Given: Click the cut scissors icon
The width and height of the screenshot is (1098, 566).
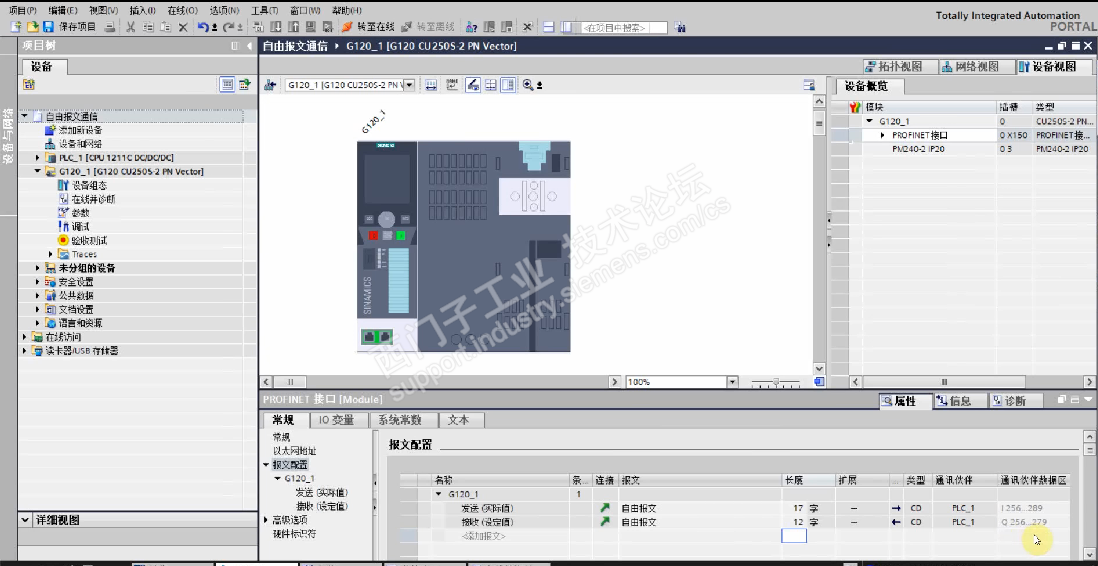Looking at the screenshot, I should [x=131, y=27].
